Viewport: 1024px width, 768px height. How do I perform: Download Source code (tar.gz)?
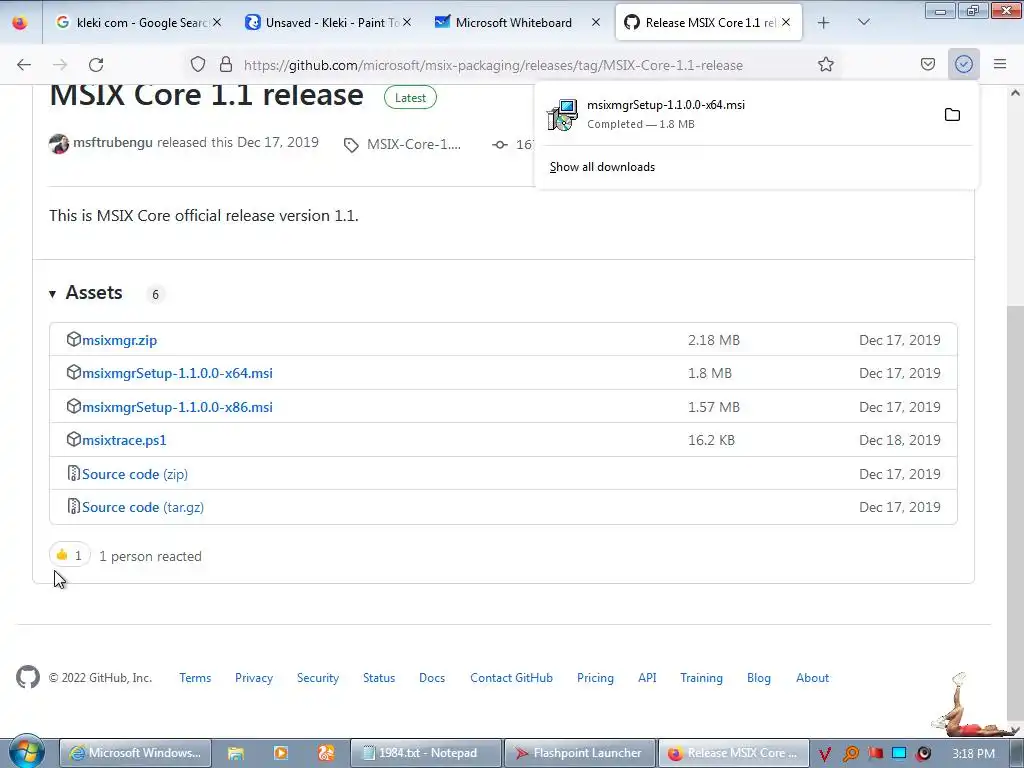tap(142, 507)
